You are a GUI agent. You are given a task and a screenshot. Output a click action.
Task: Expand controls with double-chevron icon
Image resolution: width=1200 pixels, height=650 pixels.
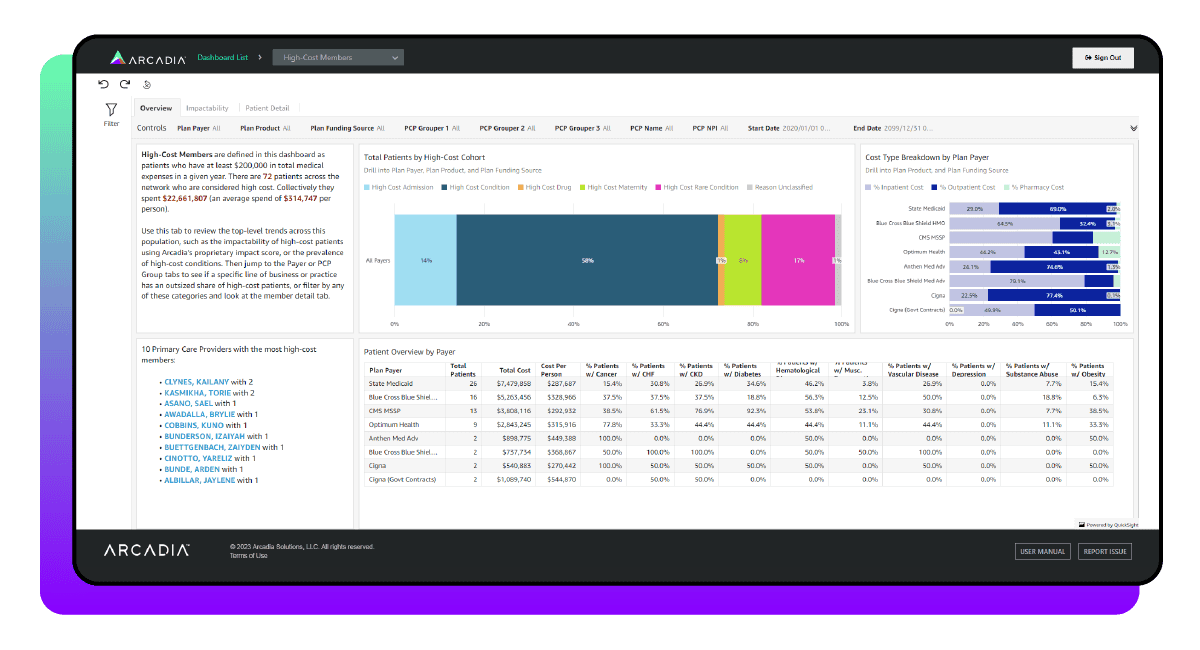pos(1133,128)
